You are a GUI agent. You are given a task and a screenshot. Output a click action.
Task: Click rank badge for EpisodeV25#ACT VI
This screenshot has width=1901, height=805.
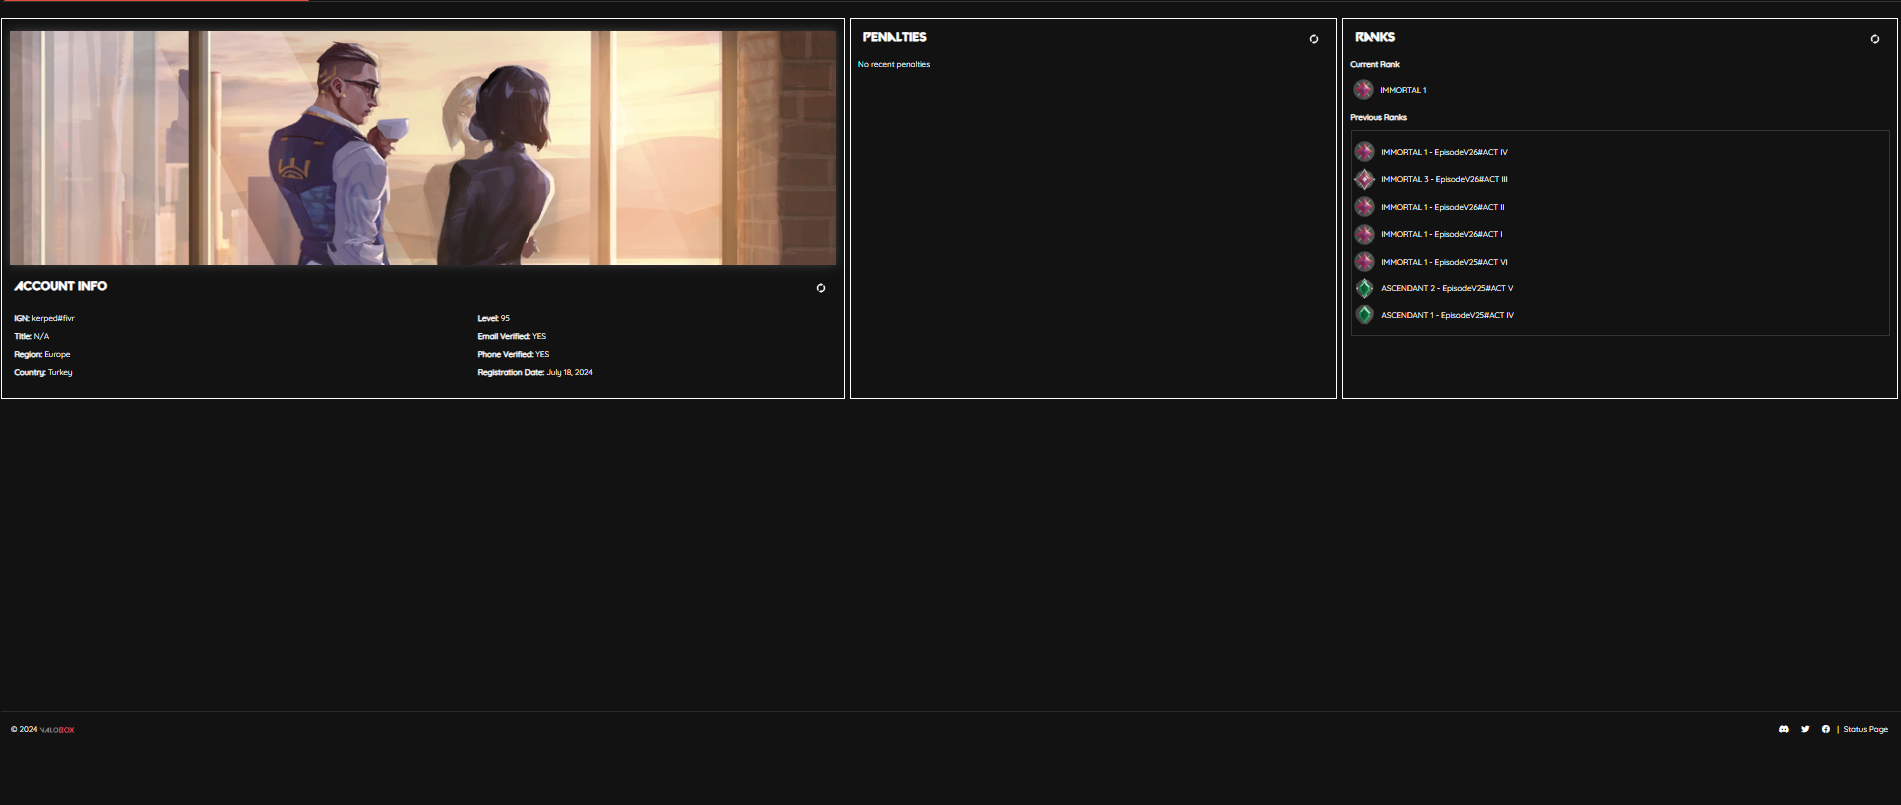(x=1364, y=262)
